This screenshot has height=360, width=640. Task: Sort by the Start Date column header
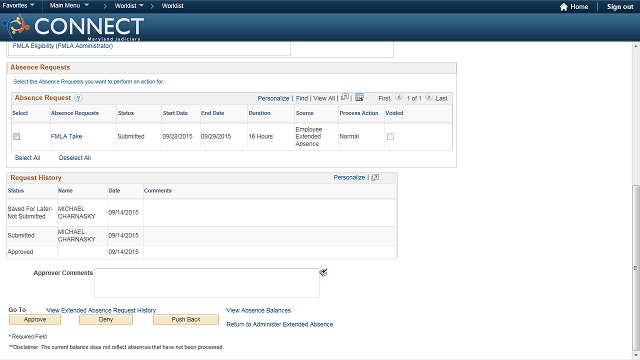pyautogui.click(x=175, y=113)
